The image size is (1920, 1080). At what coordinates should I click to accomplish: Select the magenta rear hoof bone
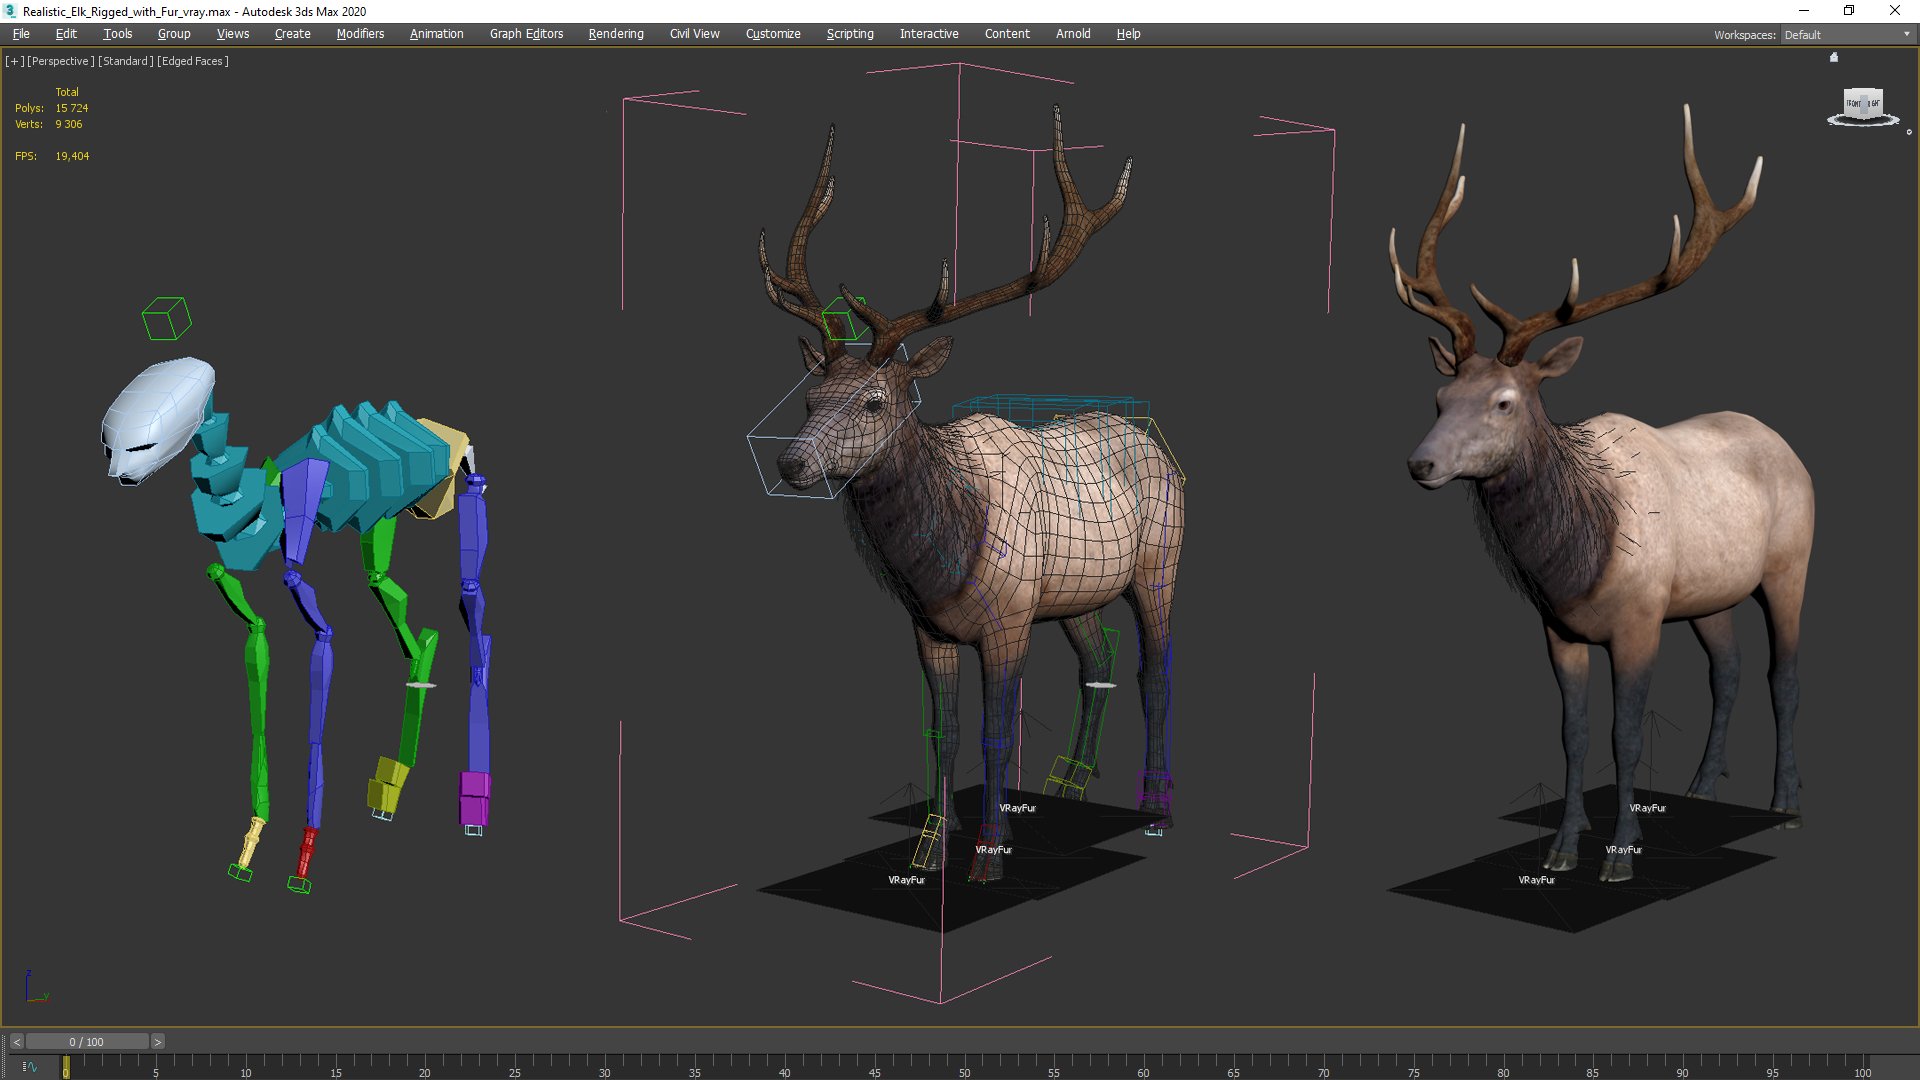tap(474, 797)
